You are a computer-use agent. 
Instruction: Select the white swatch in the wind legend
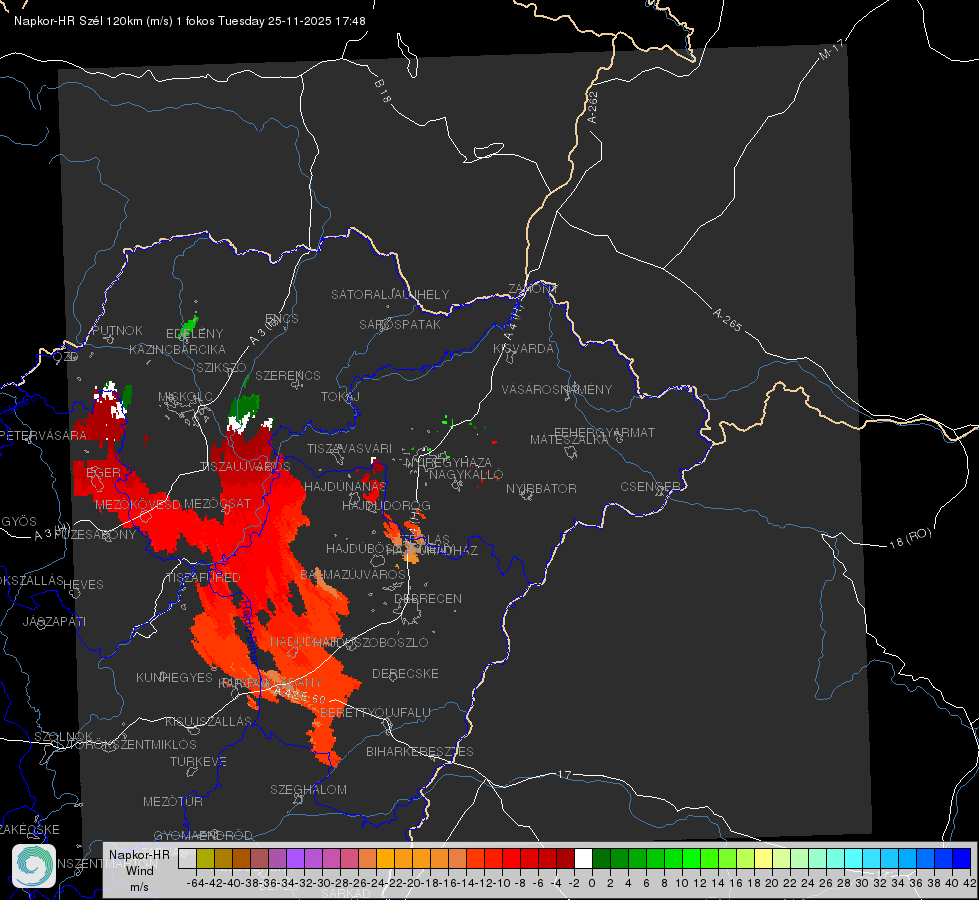point(583,858)
